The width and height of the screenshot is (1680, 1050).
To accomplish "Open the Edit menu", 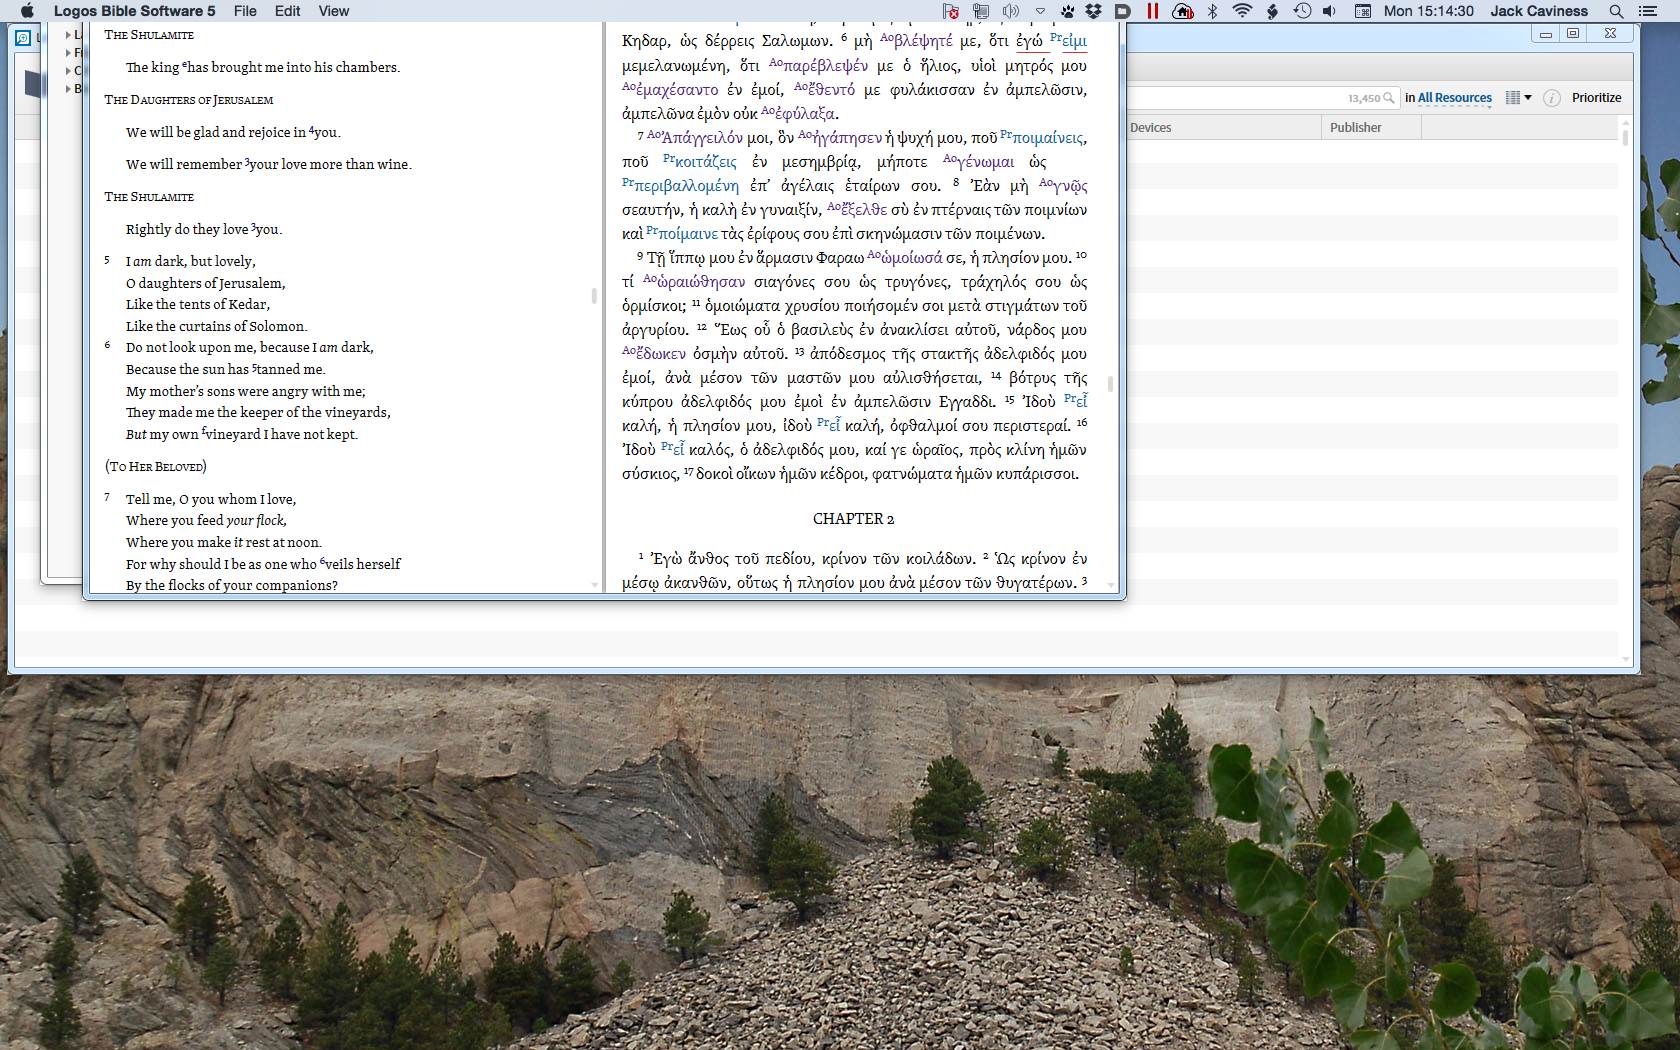I will pos(288,11).
